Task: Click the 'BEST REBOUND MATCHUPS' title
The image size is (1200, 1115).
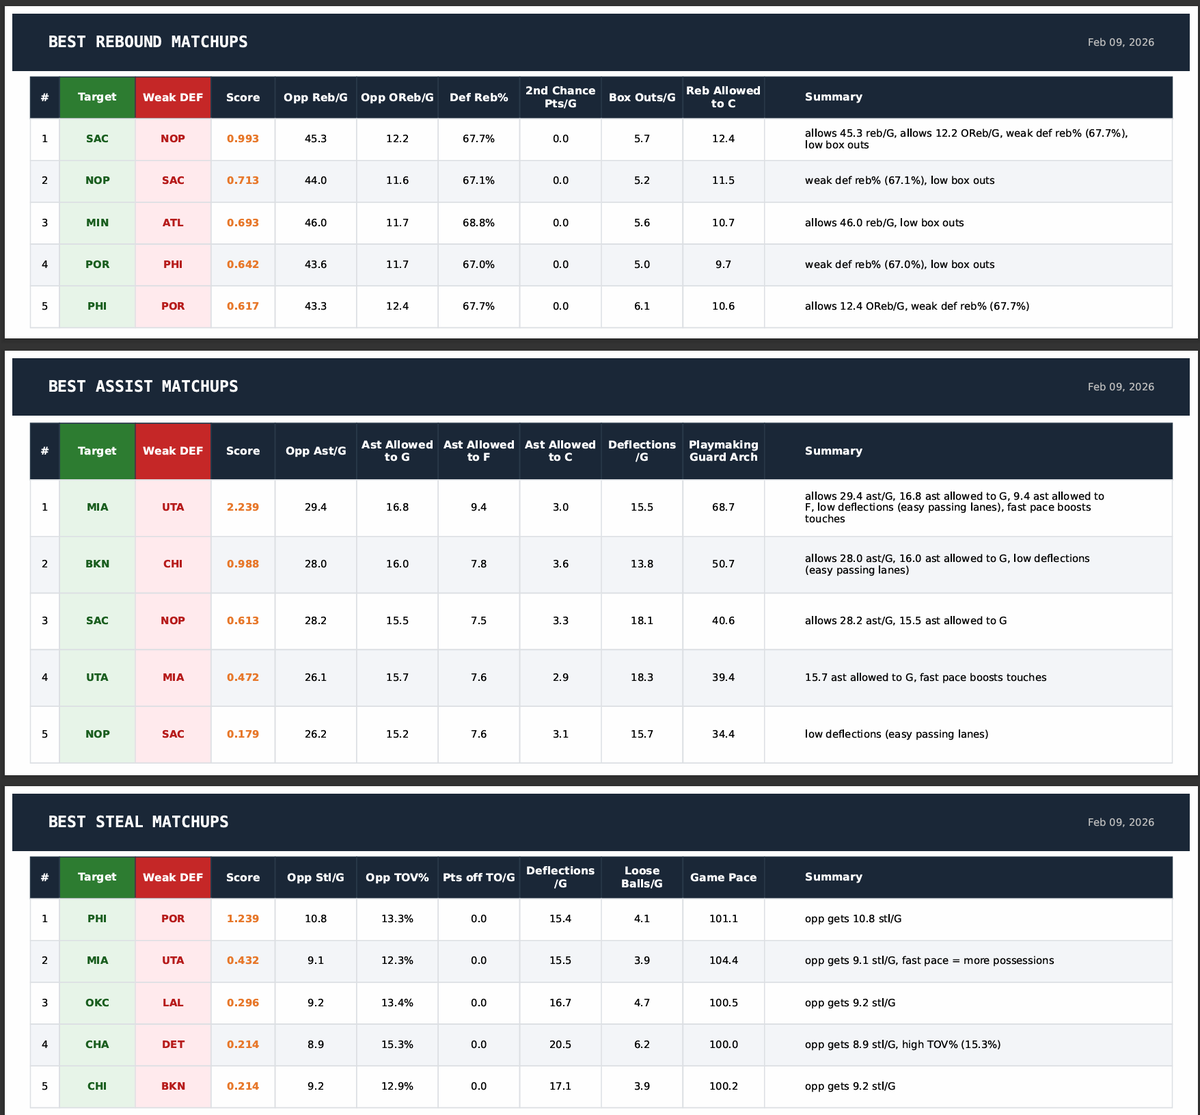Action: pos(148,42)
